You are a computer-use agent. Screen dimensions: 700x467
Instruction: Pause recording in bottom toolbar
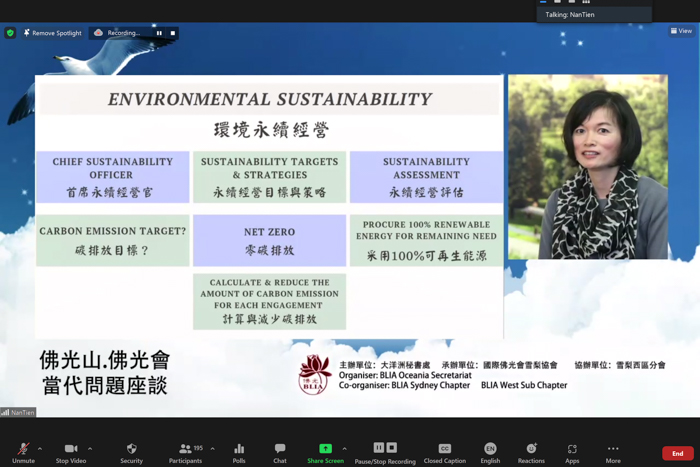click(379, 447)
